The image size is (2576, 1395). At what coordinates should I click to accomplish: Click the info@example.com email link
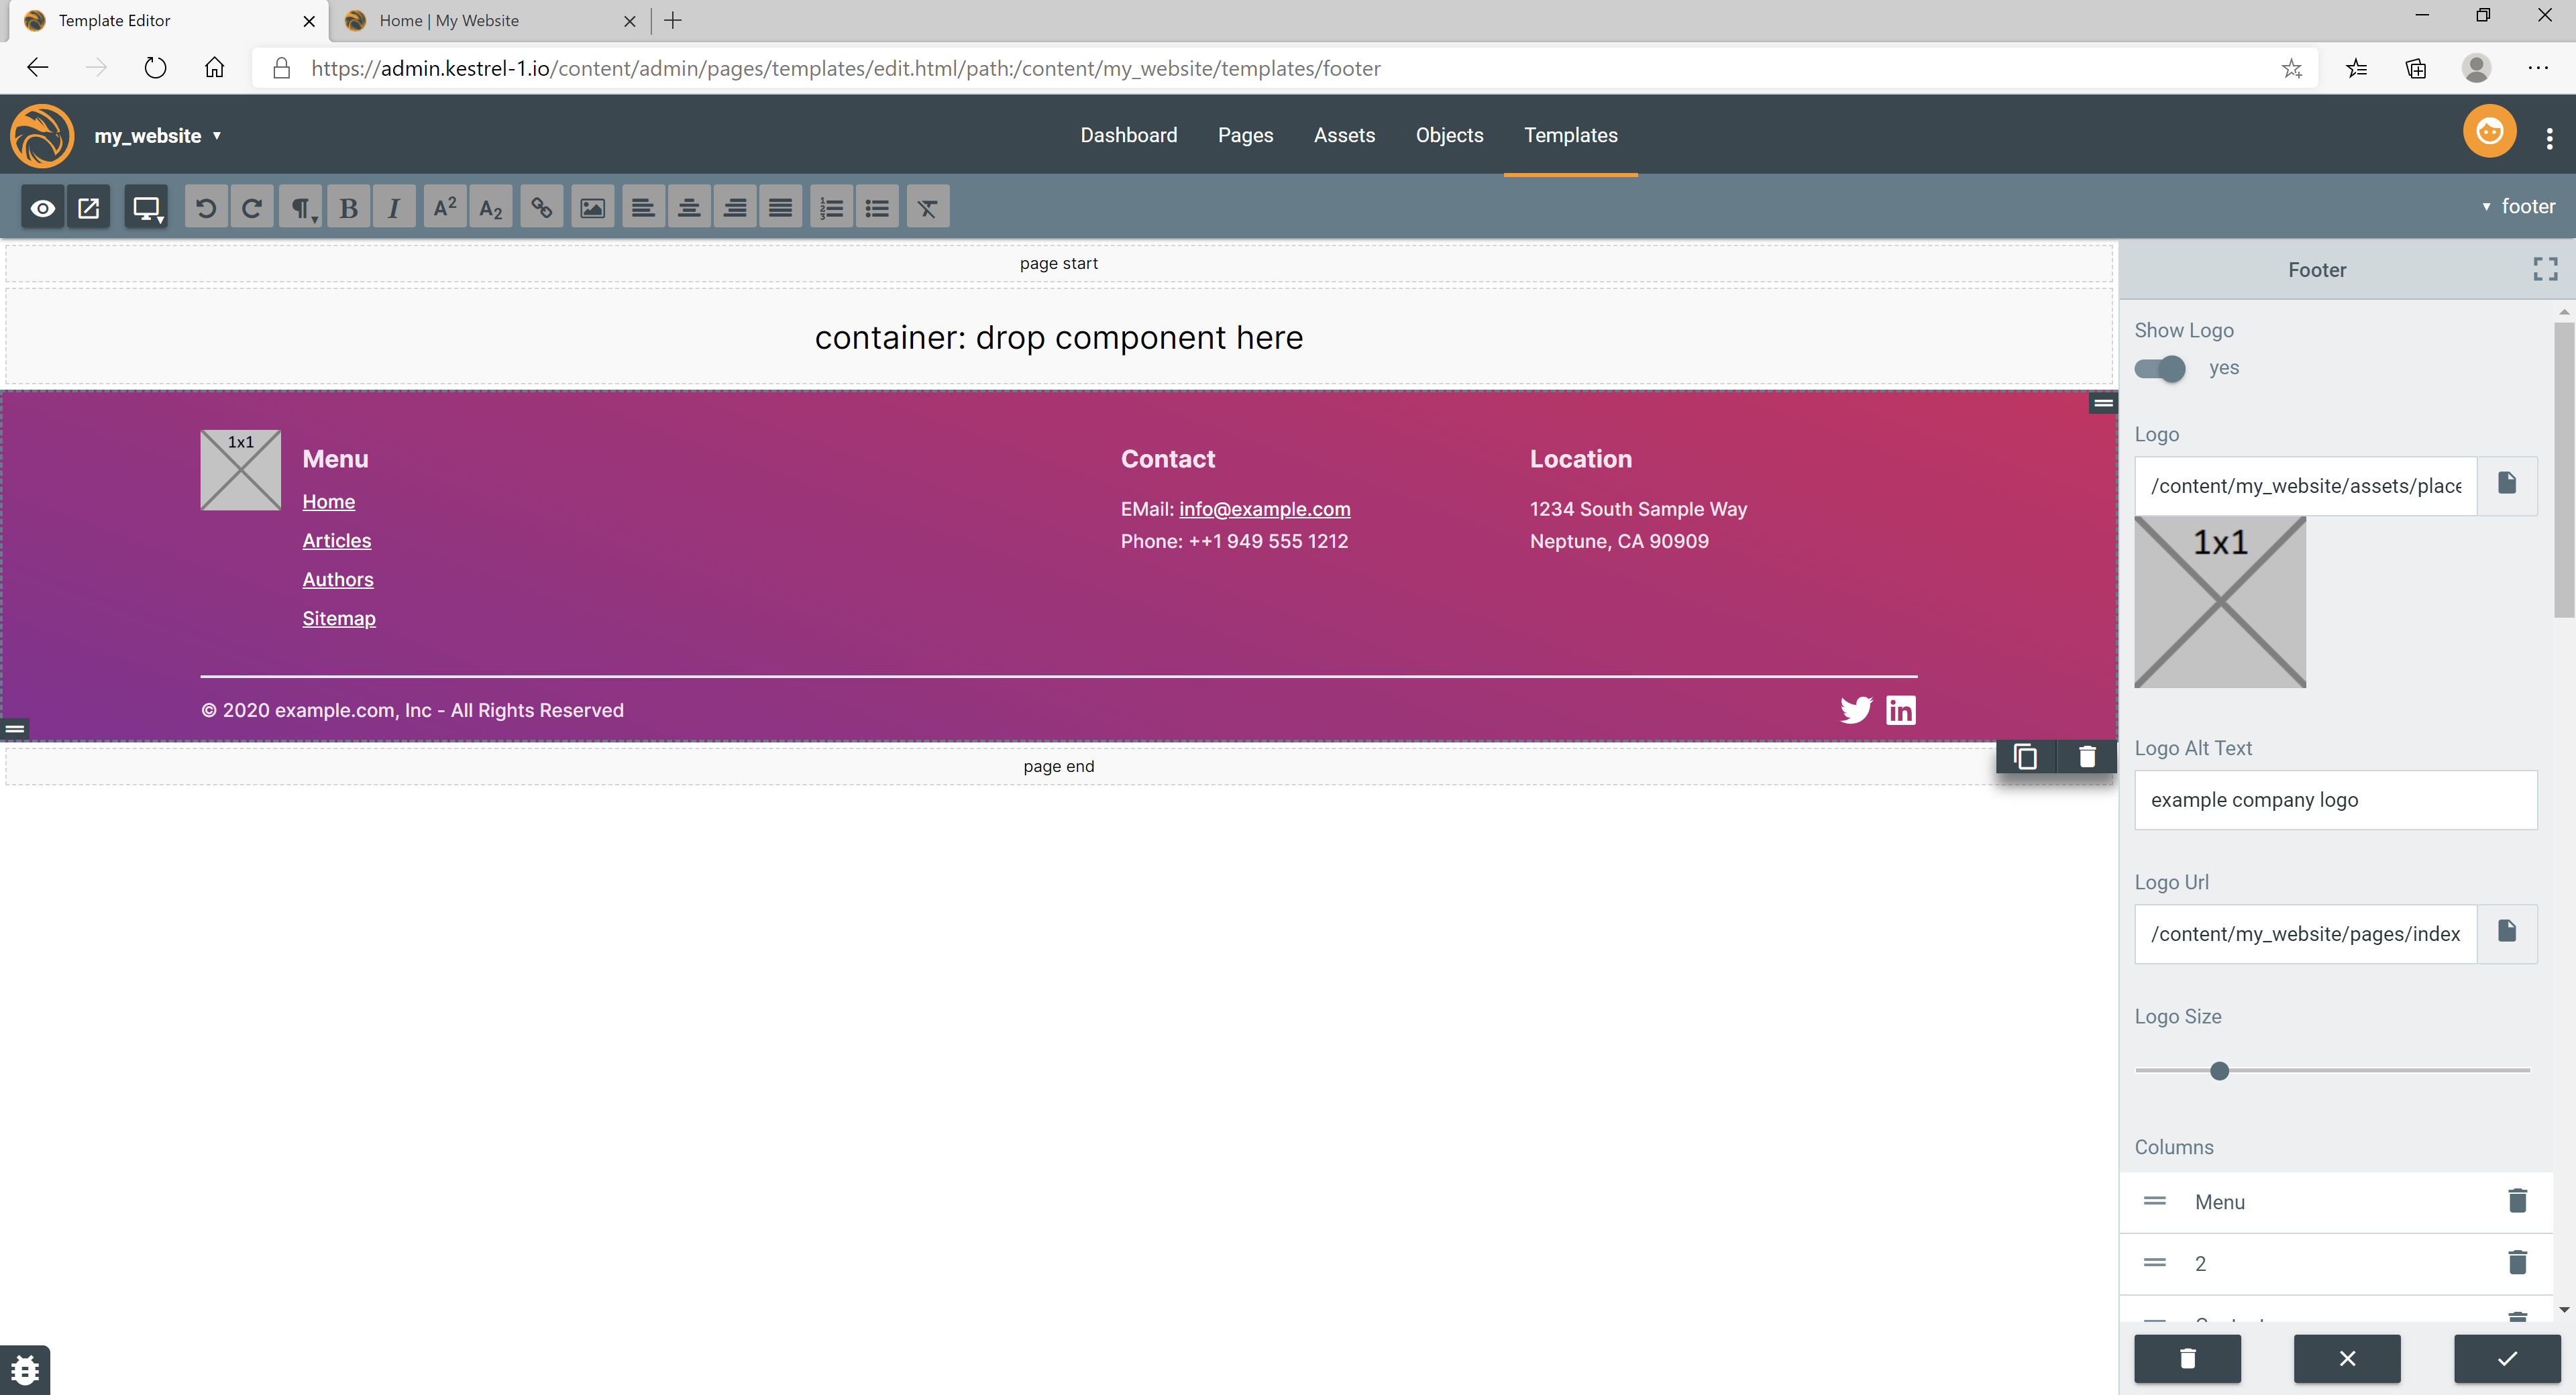(x=1264, y=509)
